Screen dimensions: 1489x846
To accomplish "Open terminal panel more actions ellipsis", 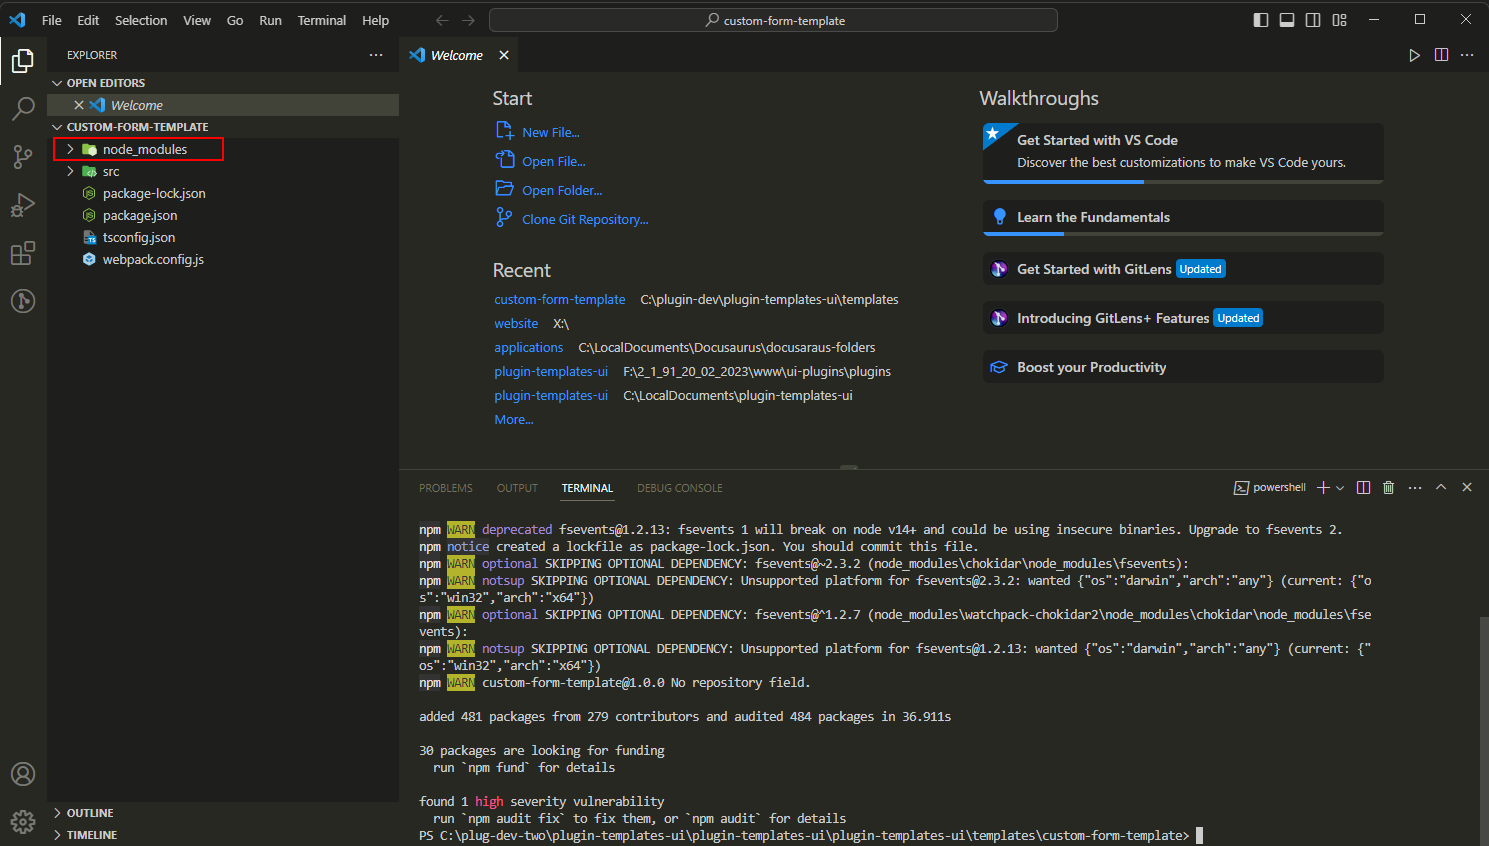I will (1415, 487).
